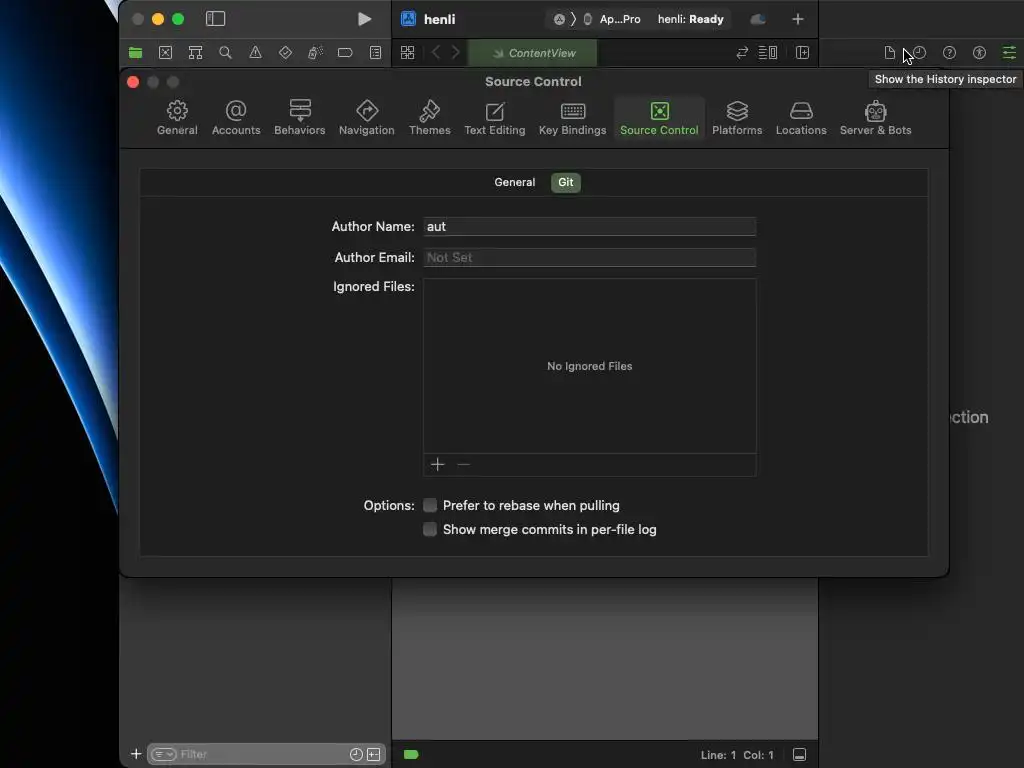Toggle the debug area panel

pos(799,754)
